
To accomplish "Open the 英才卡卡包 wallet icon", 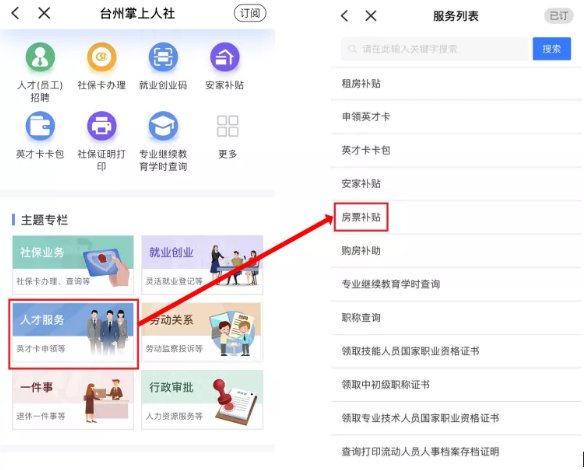I will 40,126.
